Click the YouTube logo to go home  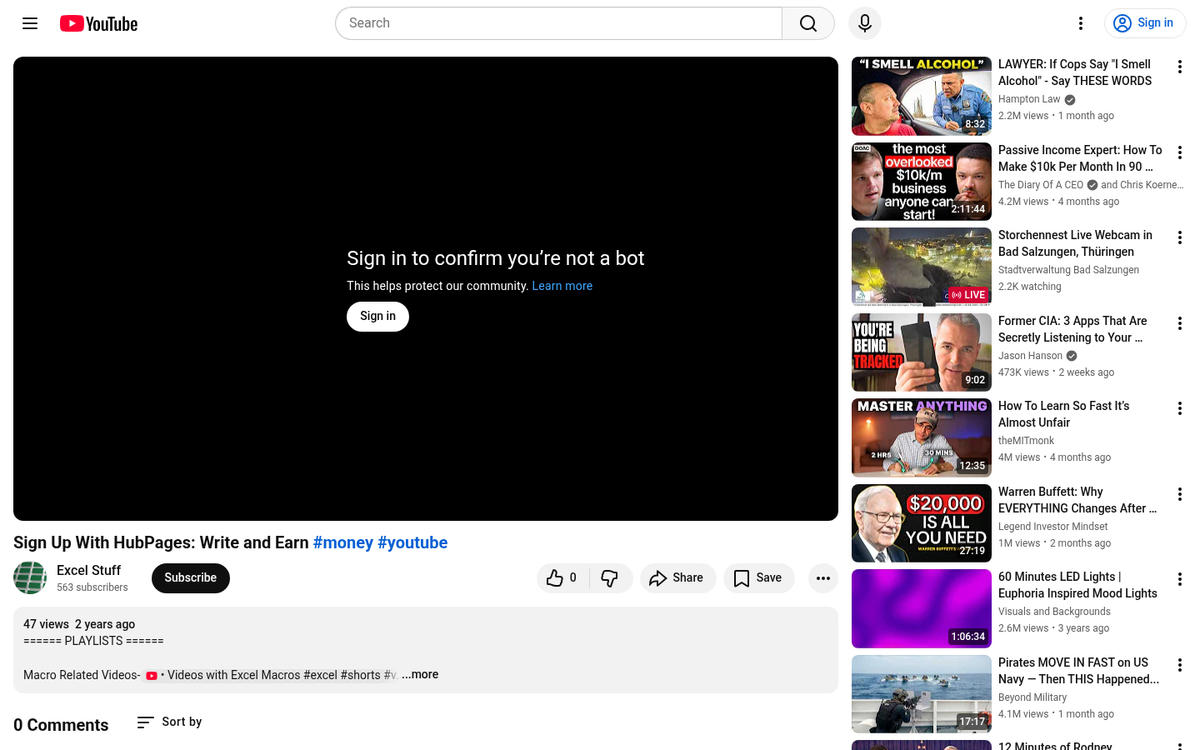97,23
